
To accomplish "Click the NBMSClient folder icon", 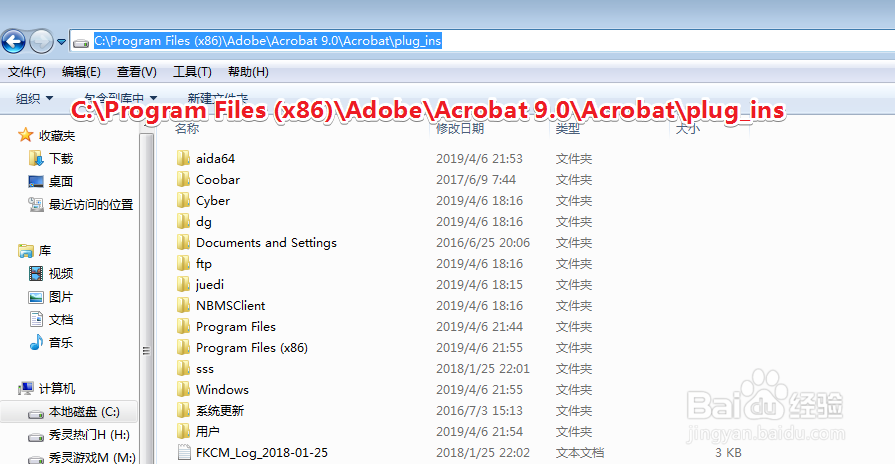I will click(x=183, y=305).
